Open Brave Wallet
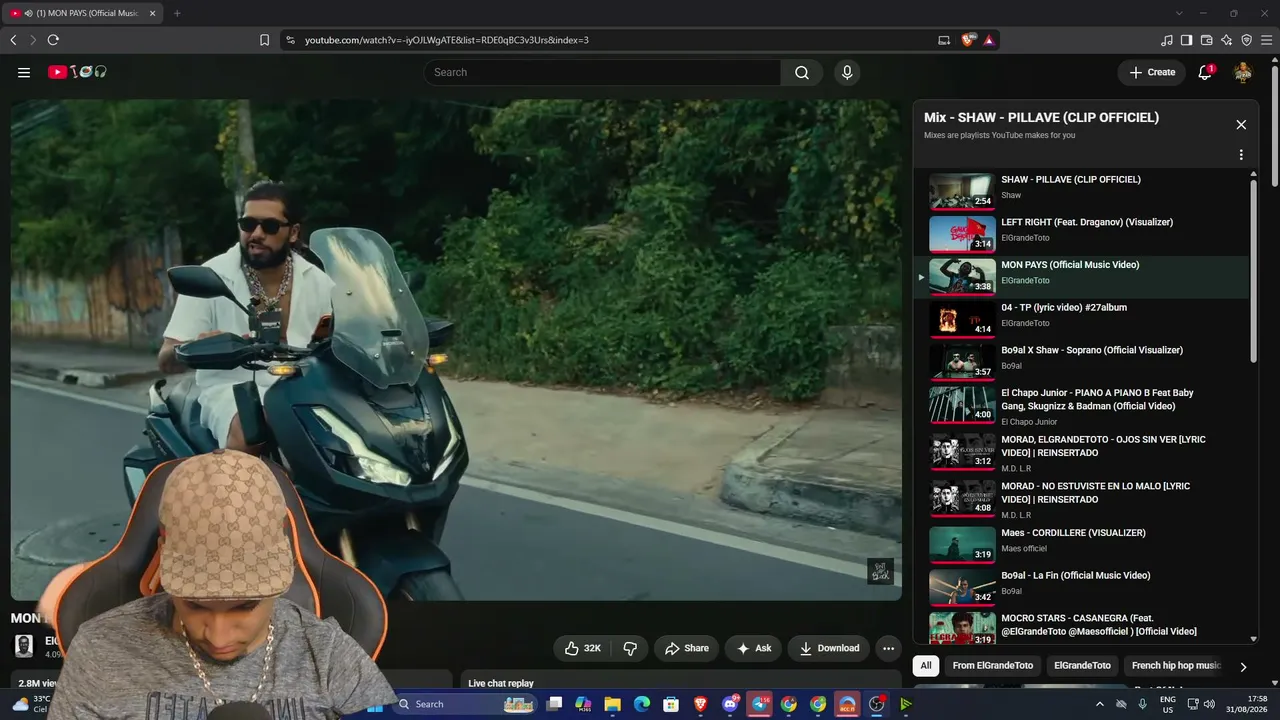 point(1206,40)
